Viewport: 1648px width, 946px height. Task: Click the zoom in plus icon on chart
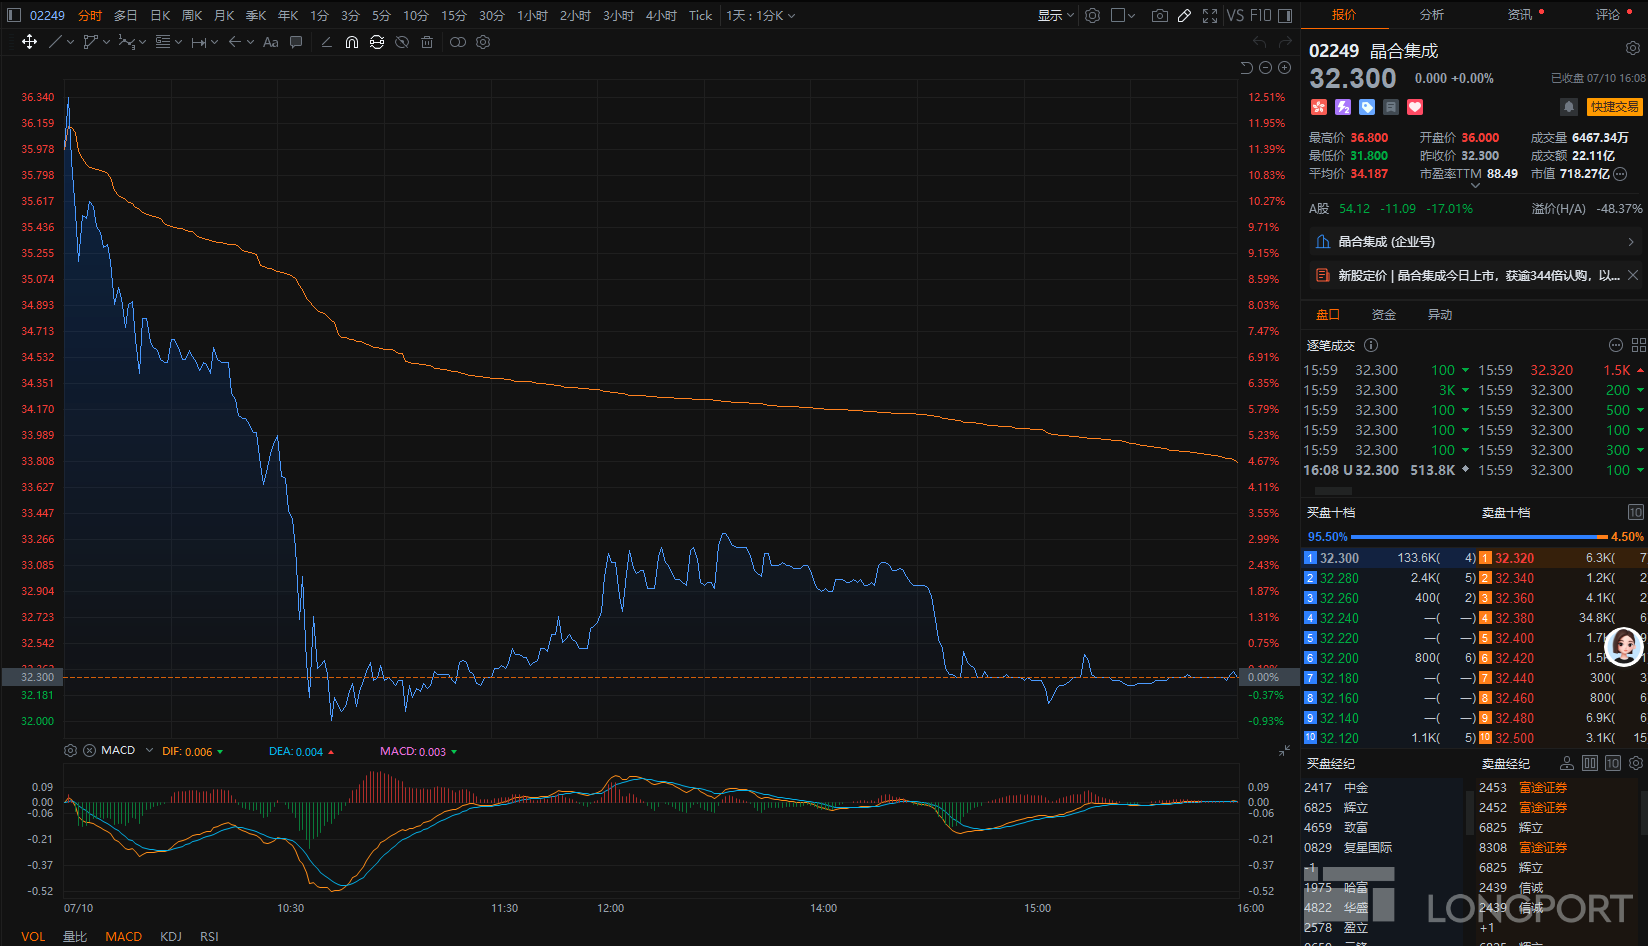tap(1284, 67)
